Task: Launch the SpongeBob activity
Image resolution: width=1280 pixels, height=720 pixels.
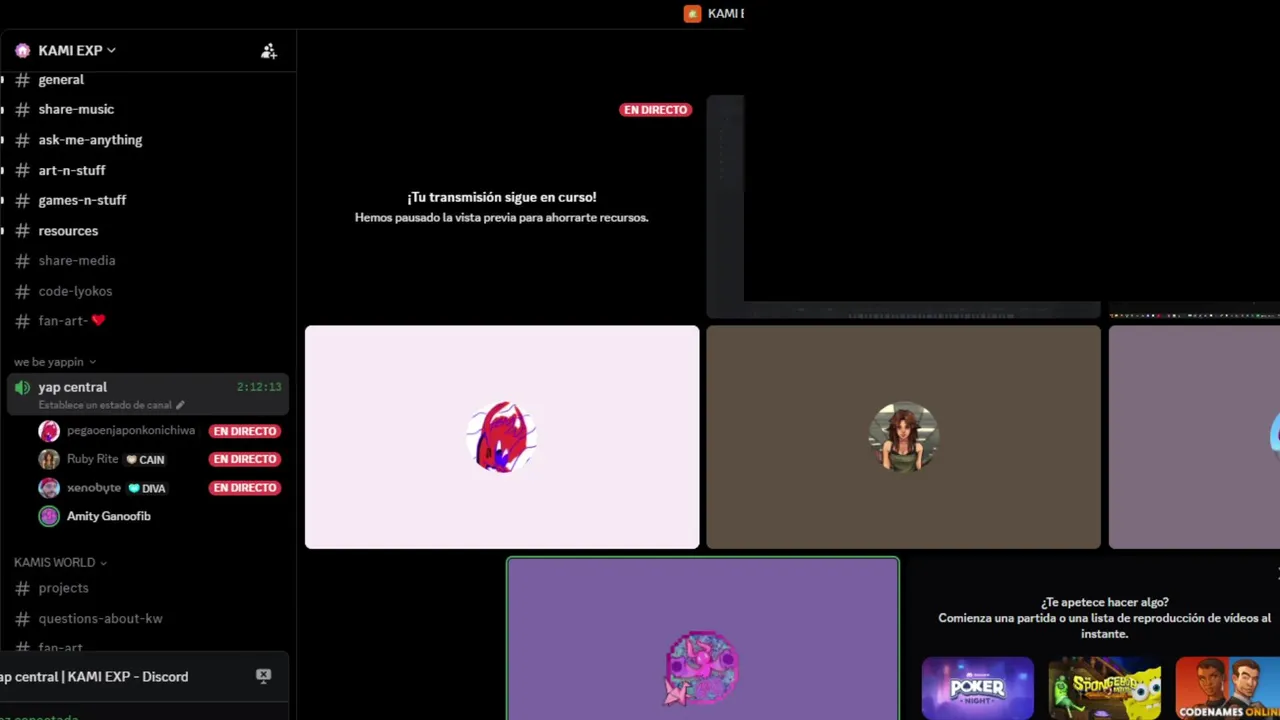Action: coord(1105,688)
